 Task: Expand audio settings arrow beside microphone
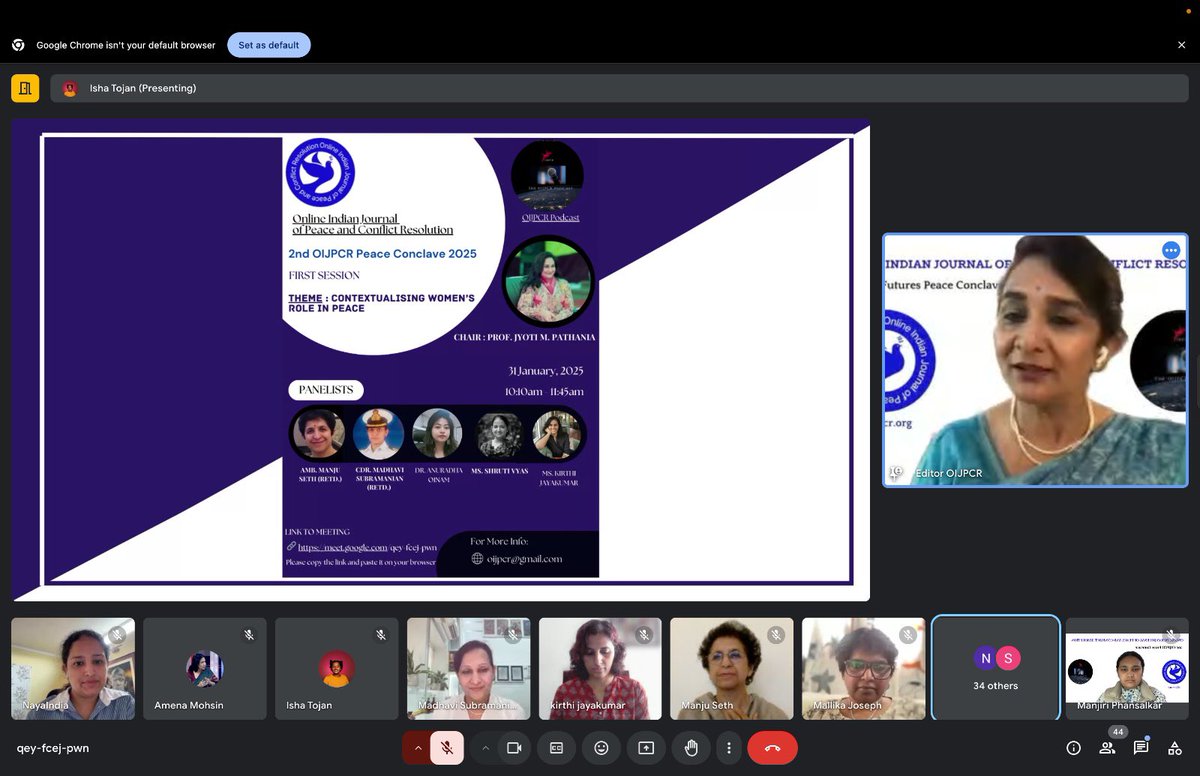click(x=418, y=748)
